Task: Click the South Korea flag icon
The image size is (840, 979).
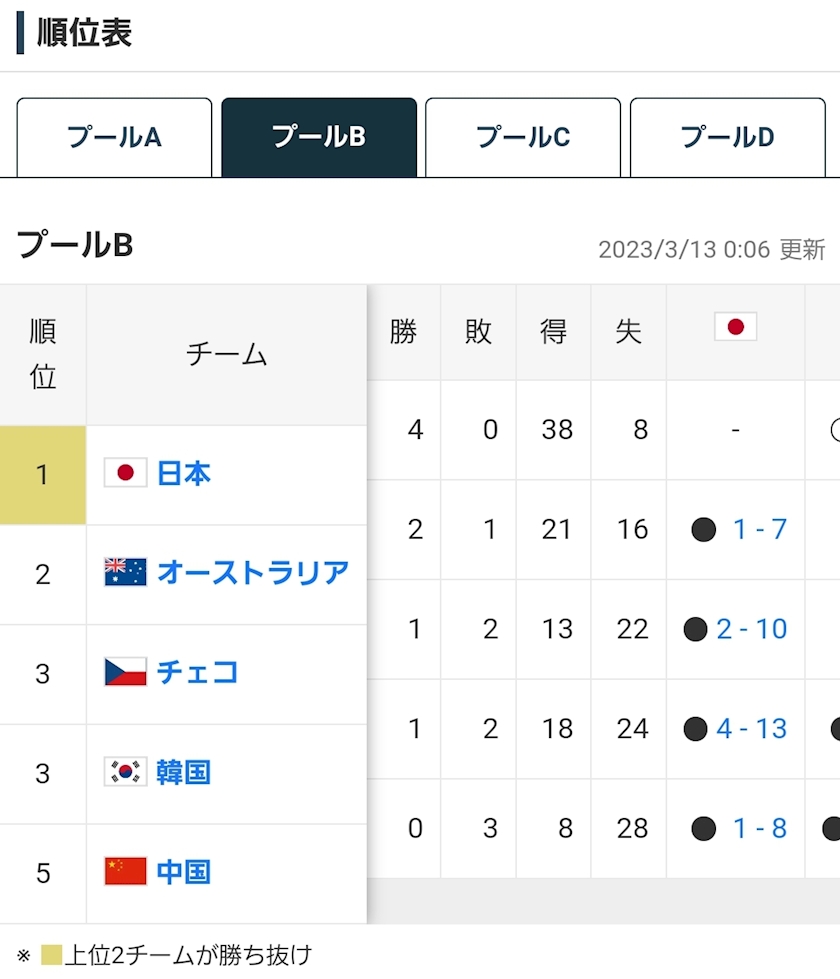Action: click(125, 772)
